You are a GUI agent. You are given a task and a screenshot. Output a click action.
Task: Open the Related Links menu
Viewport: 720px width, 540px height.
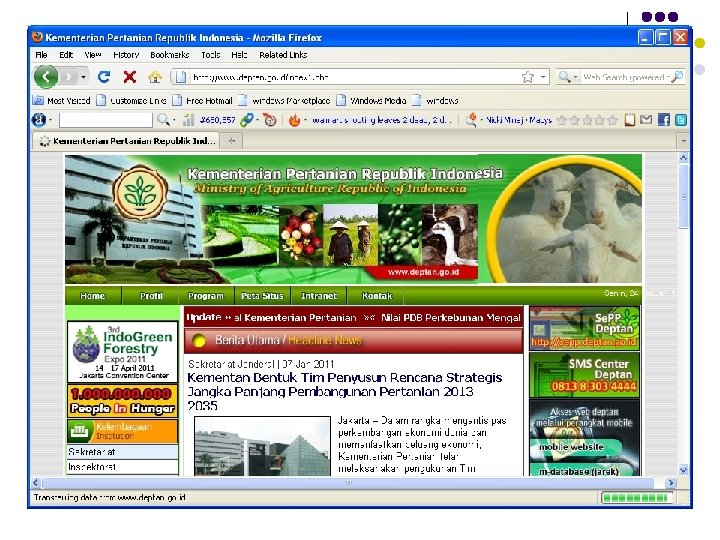(x=283, y=55)
